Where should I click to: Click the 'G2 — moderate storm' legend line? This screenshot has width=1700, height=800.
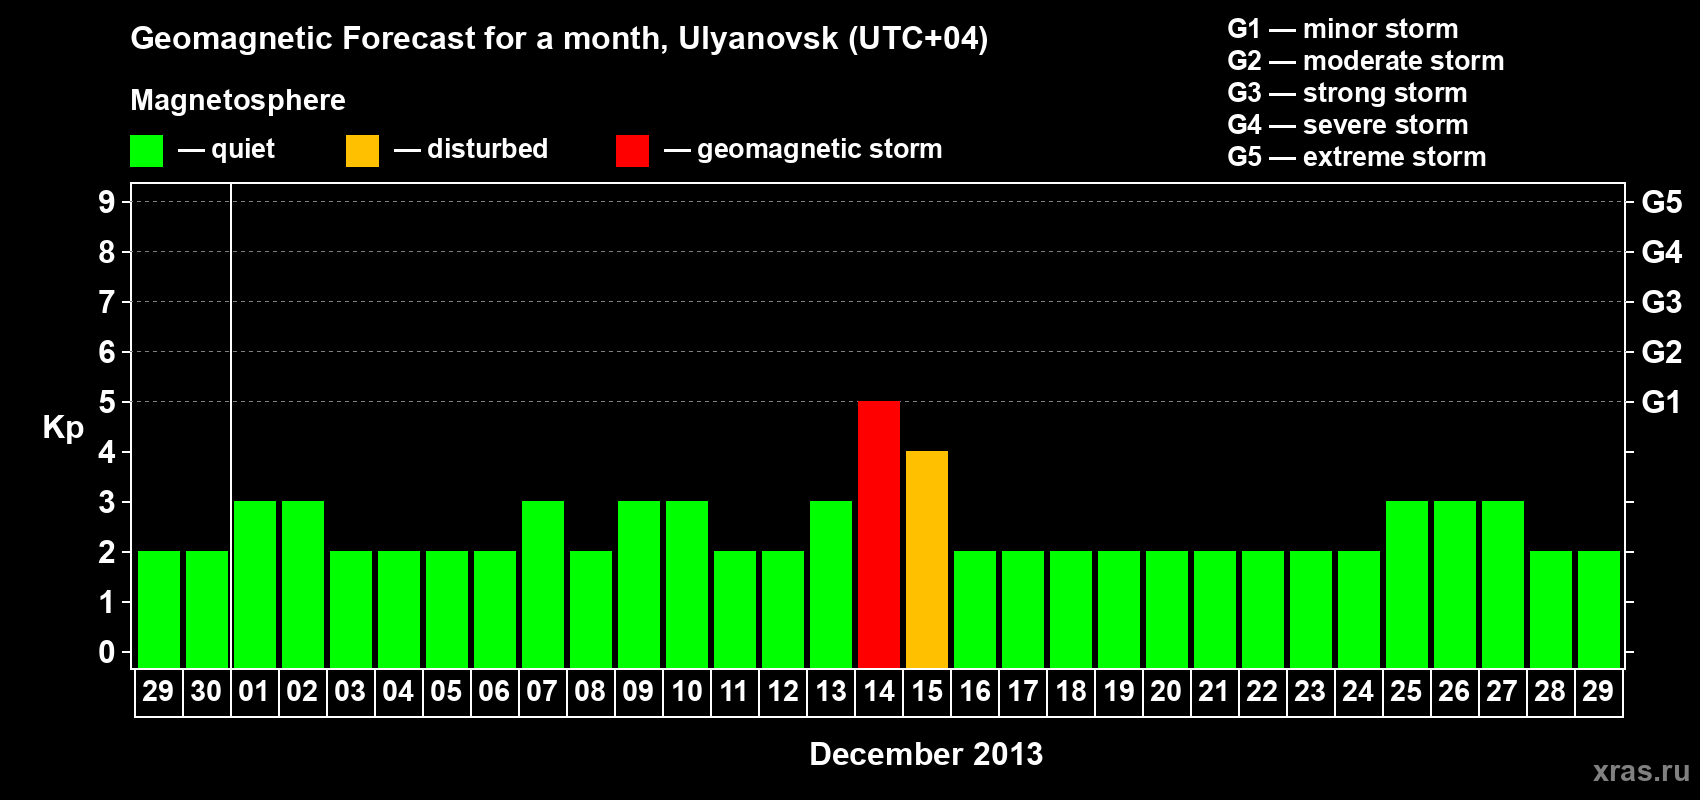(1366, 61)
